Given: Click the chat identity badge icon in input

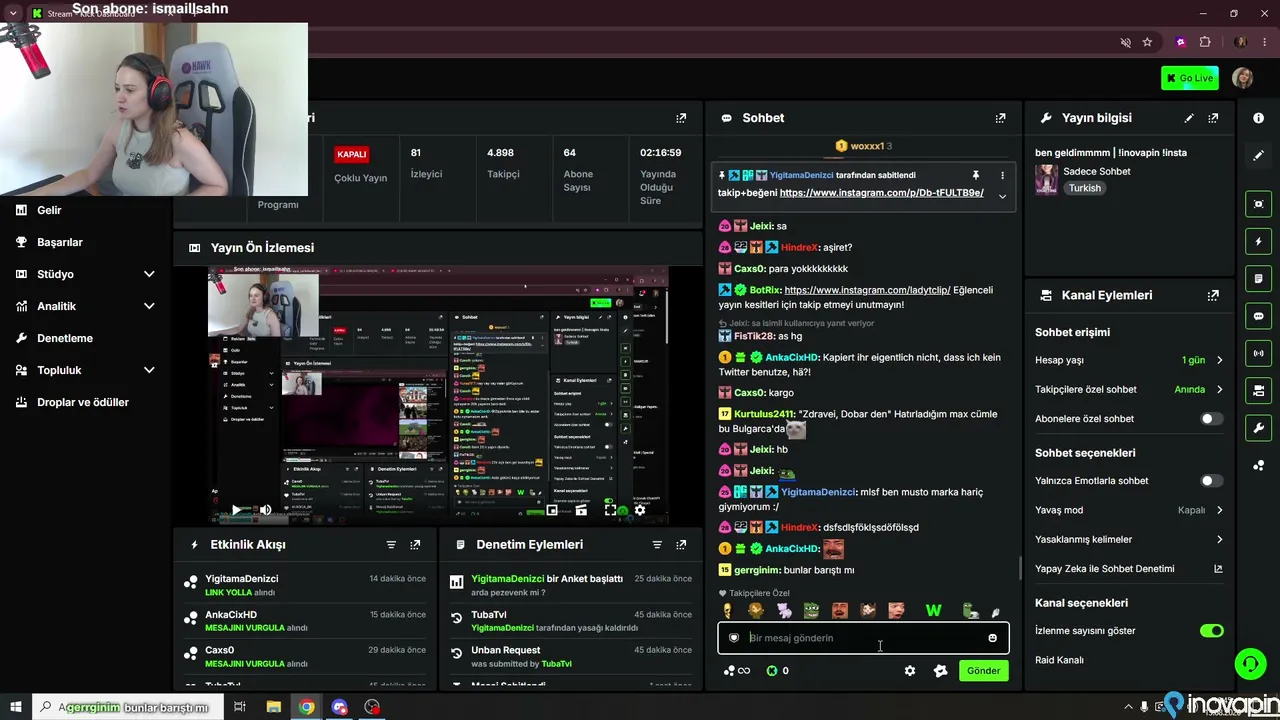Looking at the screenshot, I should (734, 638).
